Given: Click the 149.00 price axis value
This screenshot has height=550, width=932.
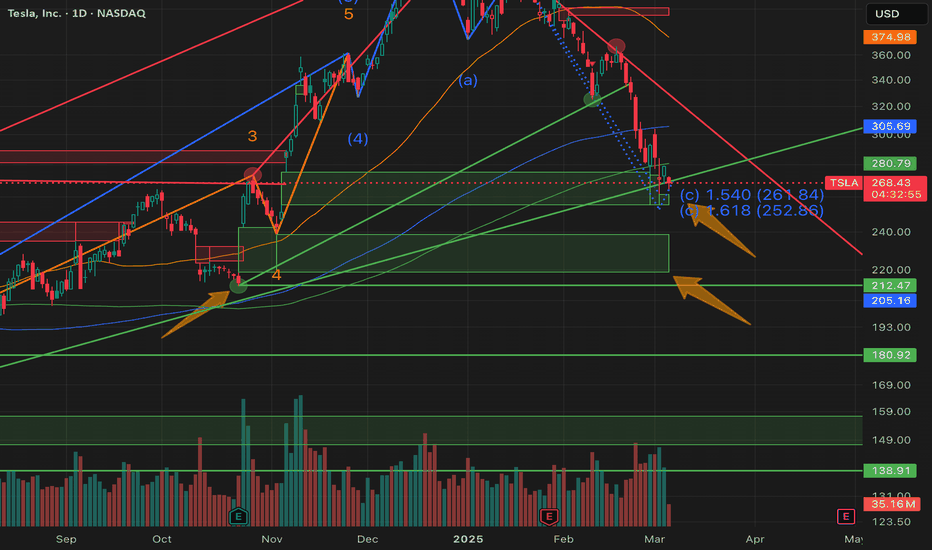Looking at the screenshot, I should (x=890, y=440).
